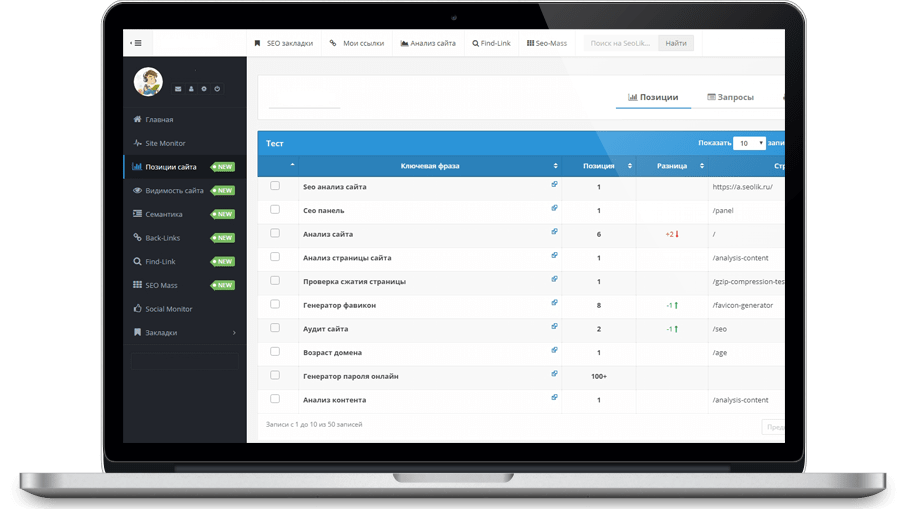The height and width of the screenshot is (509, 903).
Task: Open link icon for Аудит сайта
Action: (x=554, y=326)
